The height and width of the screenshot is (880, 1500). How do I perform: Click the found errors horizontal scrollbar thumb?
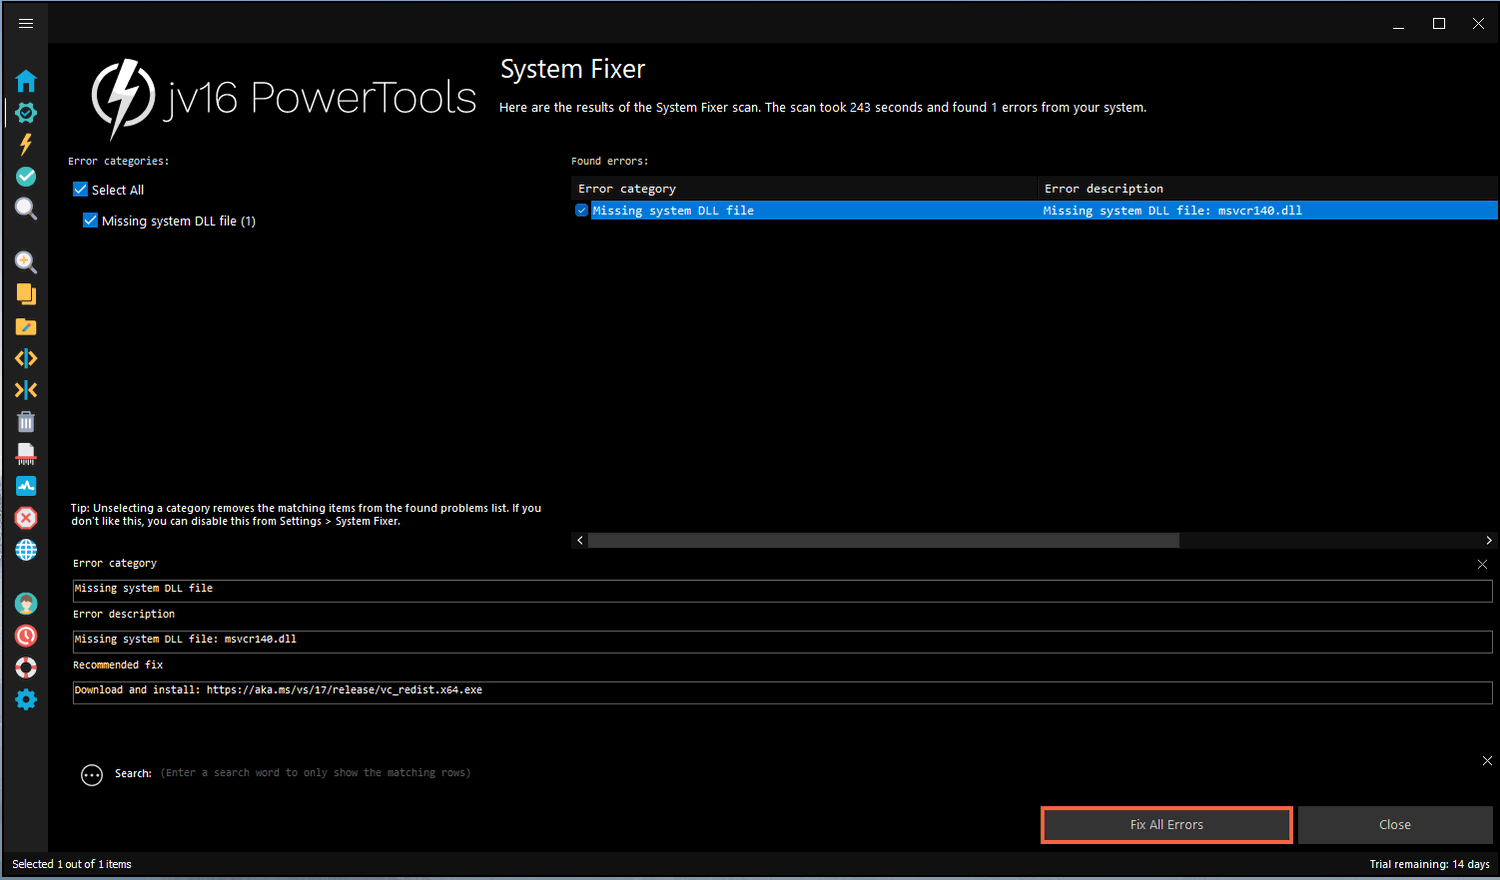click(x=884, y=540)
